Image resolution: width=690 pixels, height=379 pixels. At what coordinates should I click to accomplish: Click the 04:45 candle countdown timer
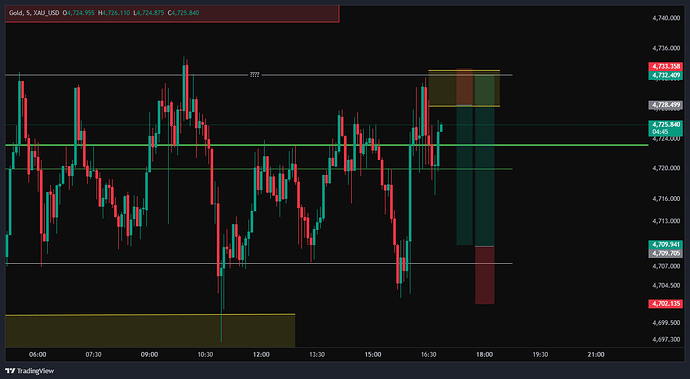pos(660,132)
